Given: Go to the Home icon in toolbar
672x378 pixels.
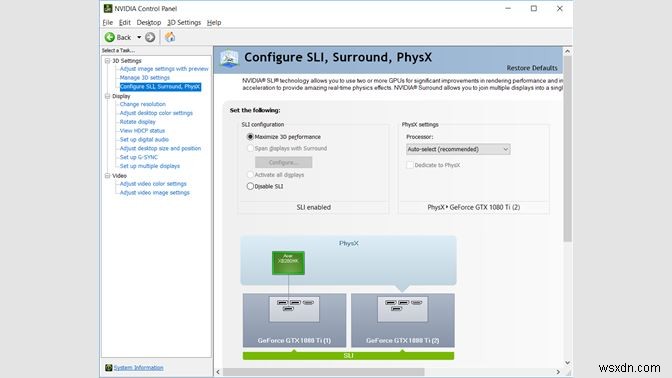Looking at the screenshot, I should pyautogui.click(x=170, y=37).
